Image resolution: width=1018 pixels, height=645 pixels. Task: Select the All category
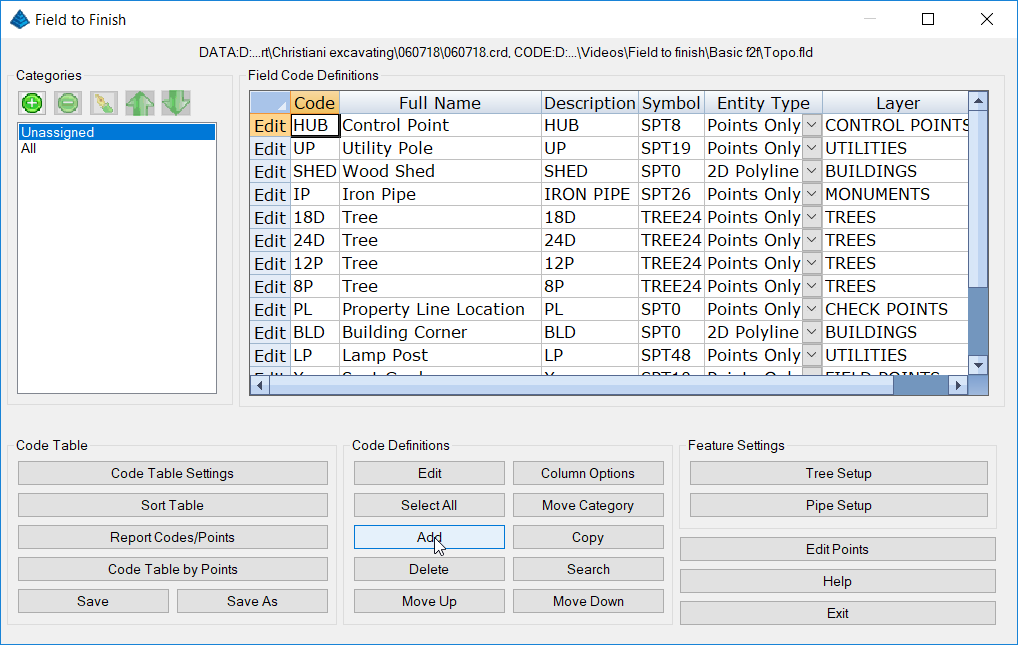[x=116, y=148]
